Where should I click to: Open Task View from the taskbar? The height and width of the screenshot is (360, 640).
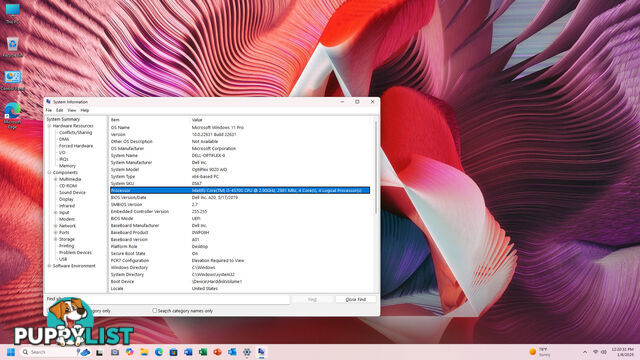click(x=100, y=352)
